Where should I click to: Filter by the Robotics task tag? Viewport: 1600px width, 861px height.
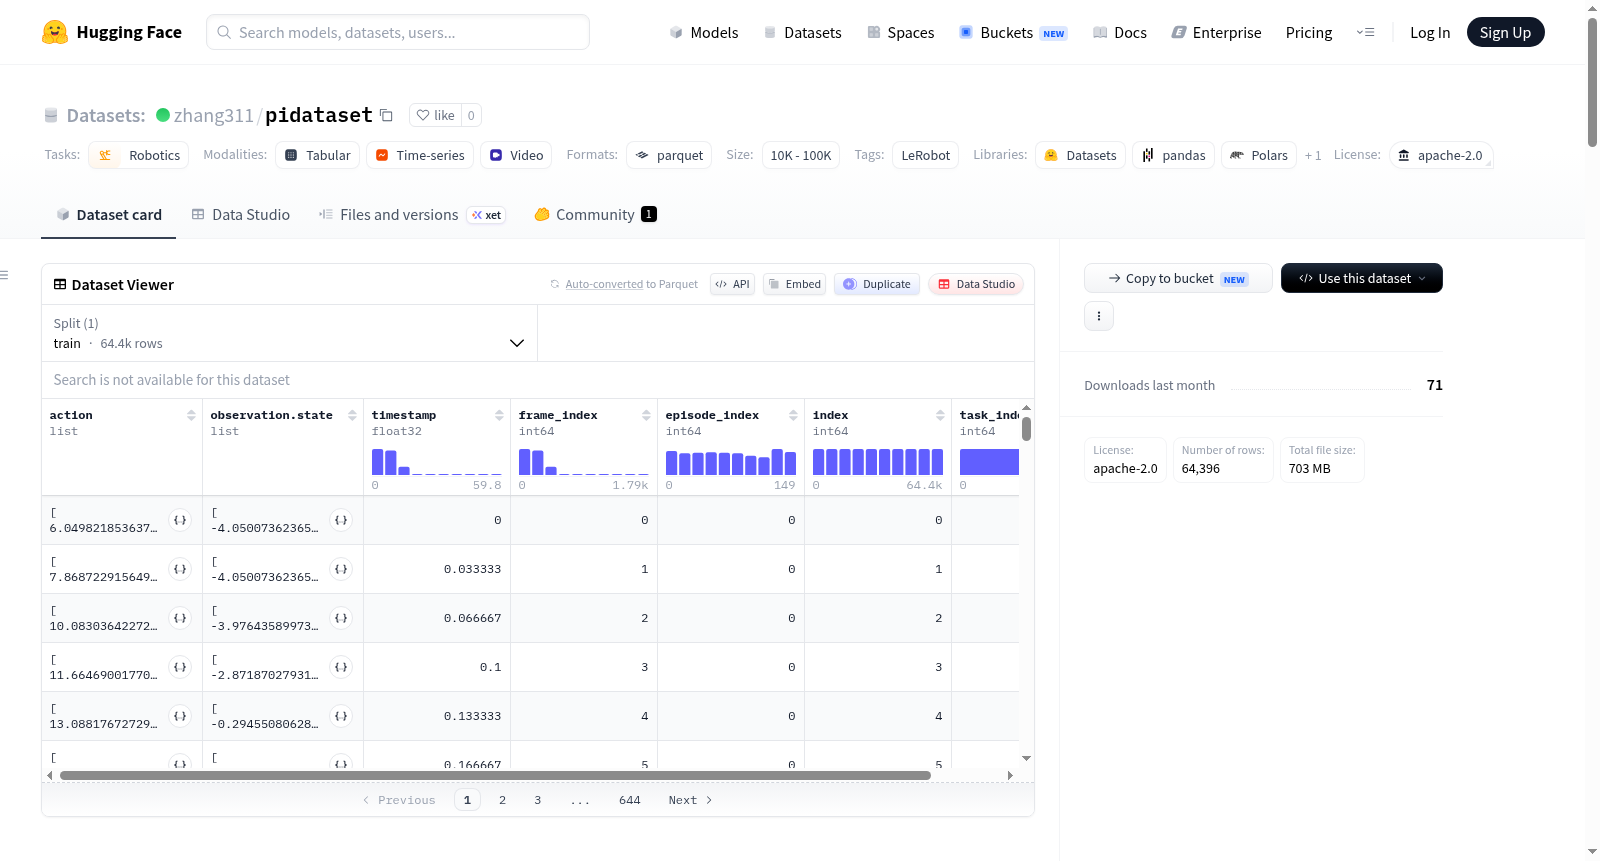(x=139, y=155)
